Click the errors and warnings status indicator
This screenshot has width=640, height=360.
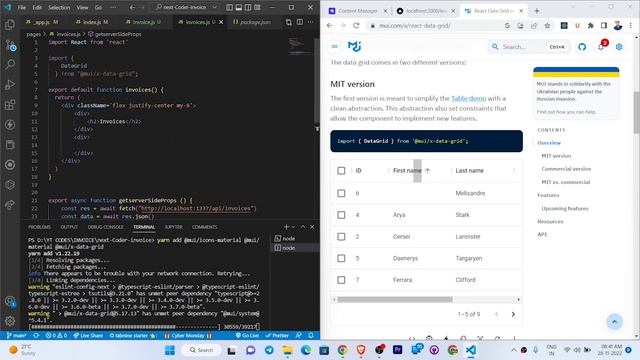pos(56,336)
